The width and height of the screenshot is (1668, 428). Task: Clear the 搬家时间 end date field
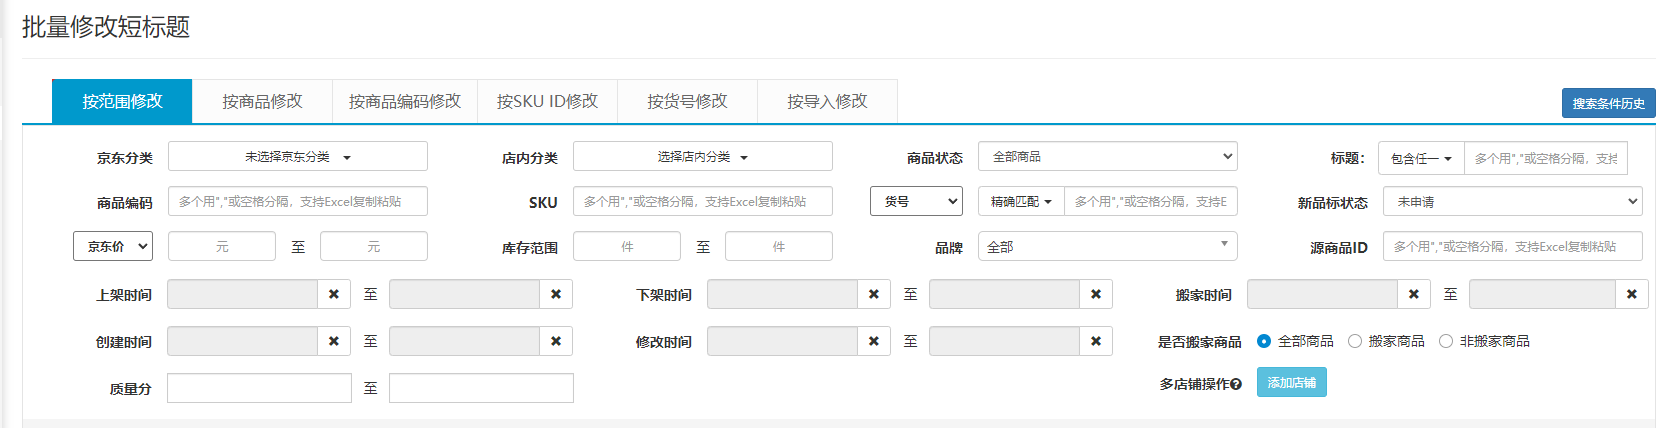tap(1632, 294)
